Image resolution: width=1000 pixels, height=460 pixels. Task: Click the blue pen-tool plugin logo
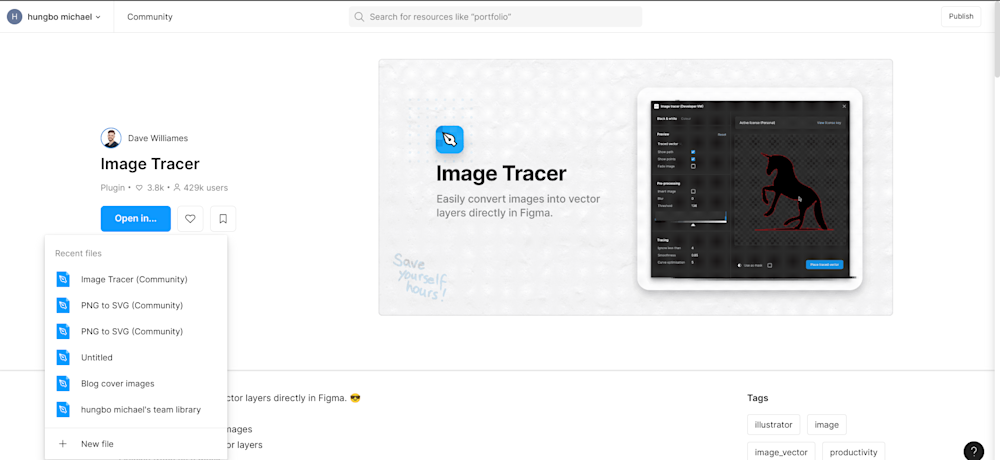[450, 139]
